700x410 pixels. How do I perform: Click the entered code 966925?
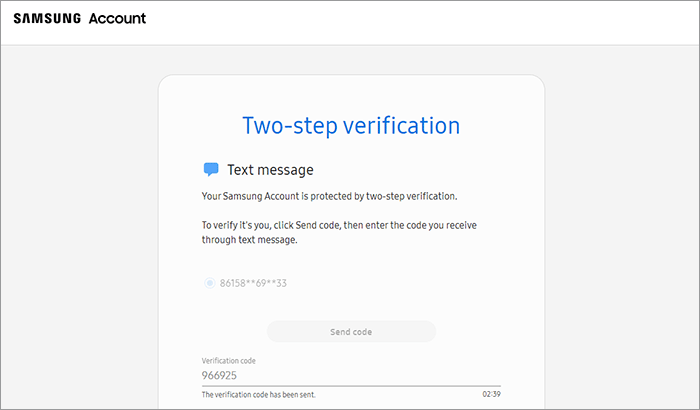tap(220, 377)
